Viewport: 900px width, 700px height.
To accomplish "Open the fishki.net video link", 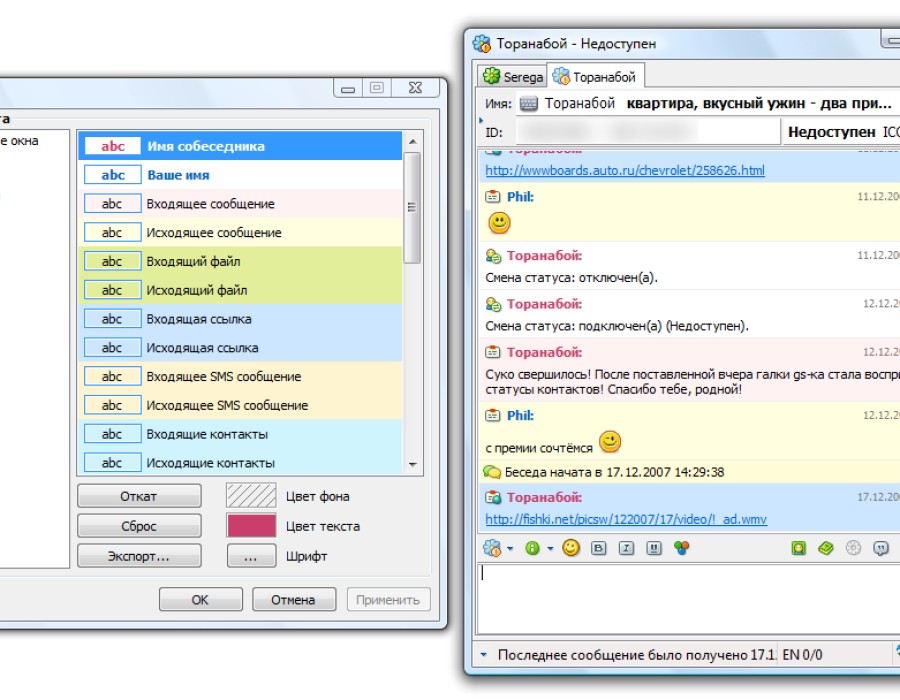I will click(x=626, y=519).
